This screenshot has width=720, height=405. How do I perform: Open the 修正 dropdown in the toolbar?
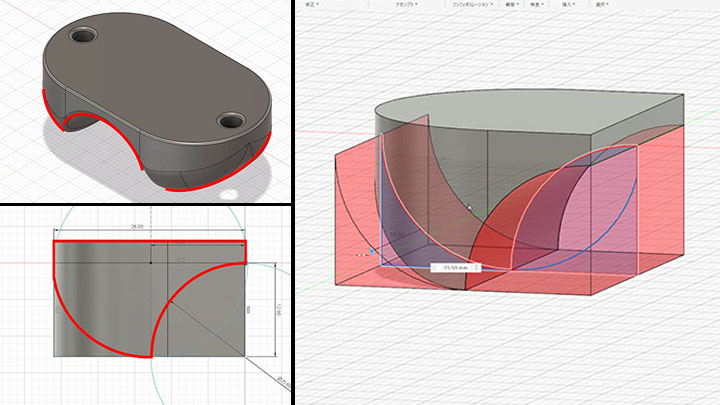(x=311, y=5)
